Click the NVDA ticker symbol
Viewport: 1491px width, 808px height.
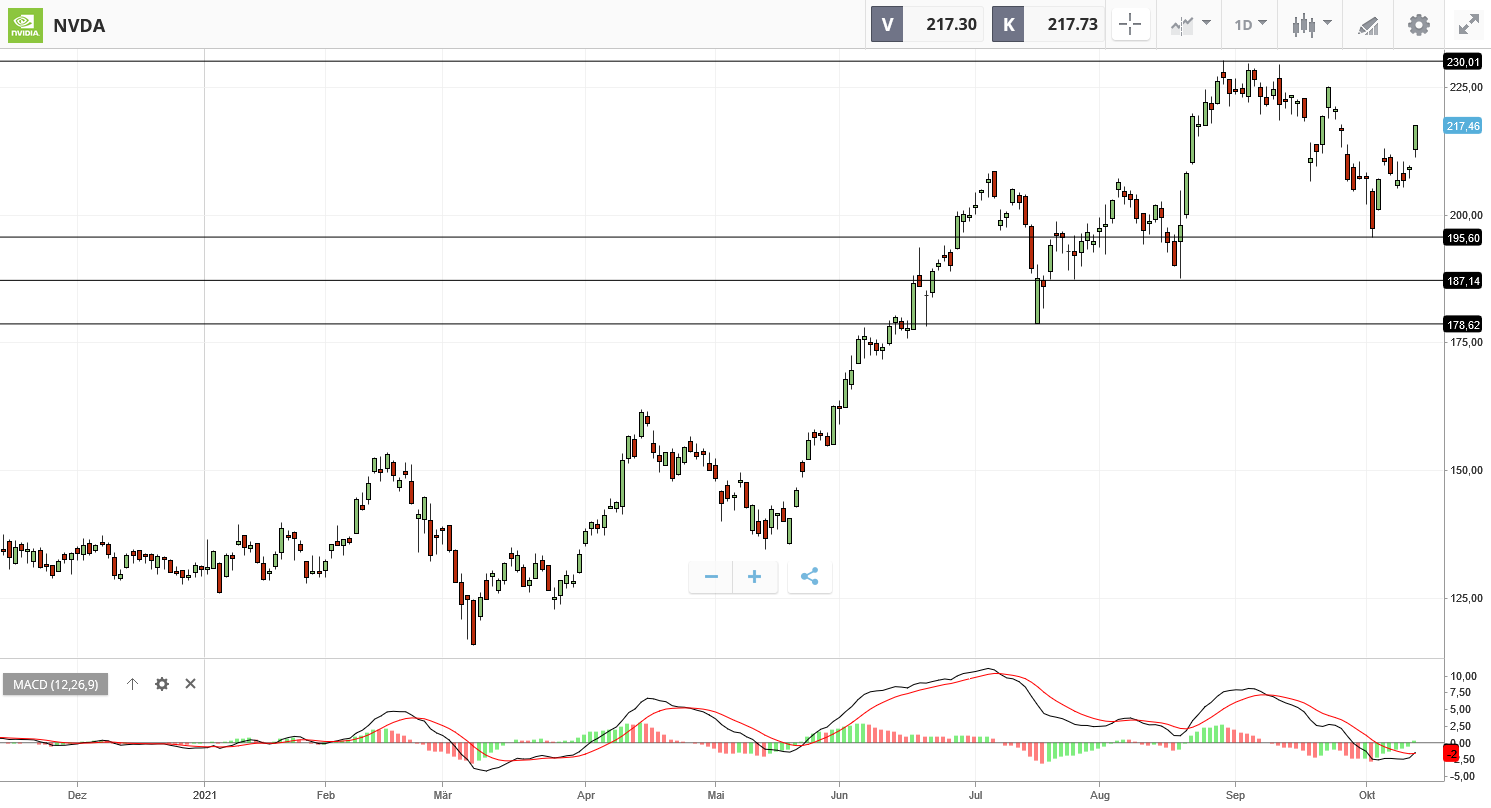point(79,25)
